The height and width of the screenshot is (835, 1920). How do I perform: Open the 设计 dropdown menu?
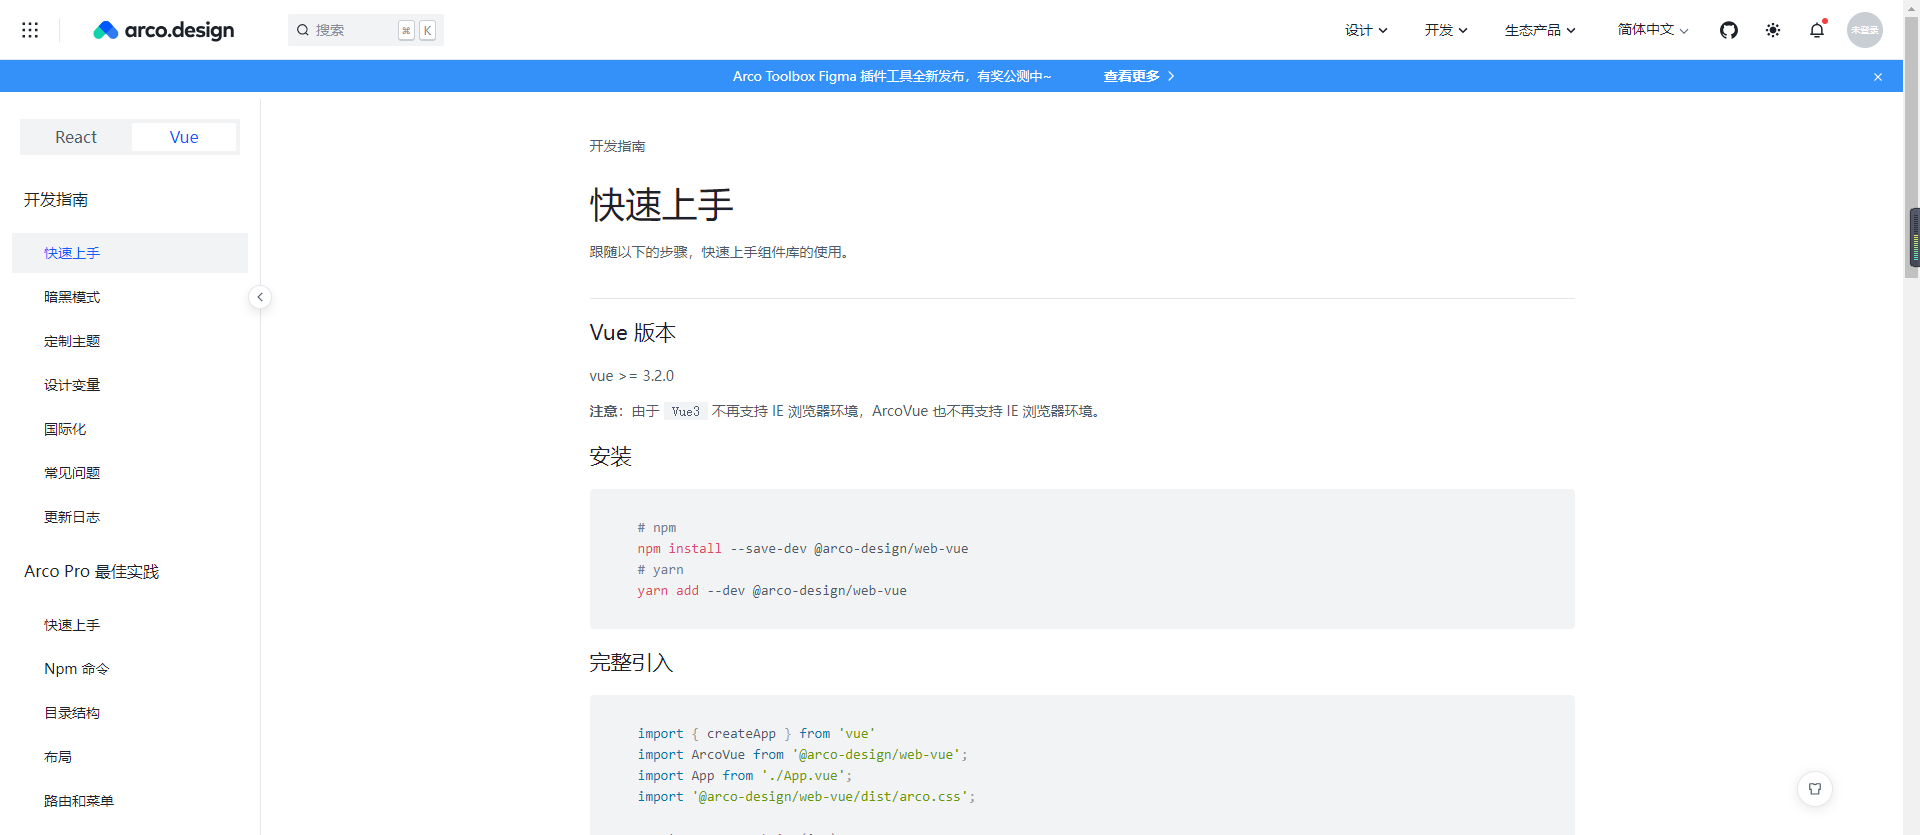click(x=1366, y=30)
